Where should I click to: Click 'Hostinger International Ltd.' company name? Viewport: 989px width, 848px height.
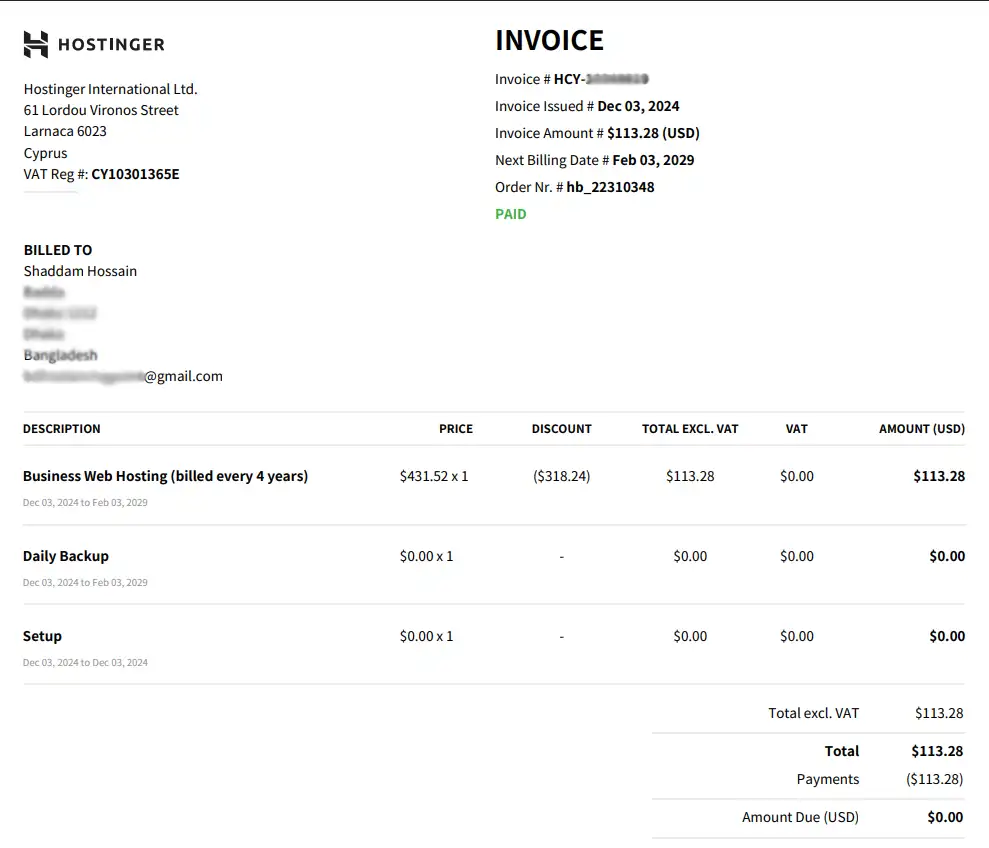[x=110, y=89]
